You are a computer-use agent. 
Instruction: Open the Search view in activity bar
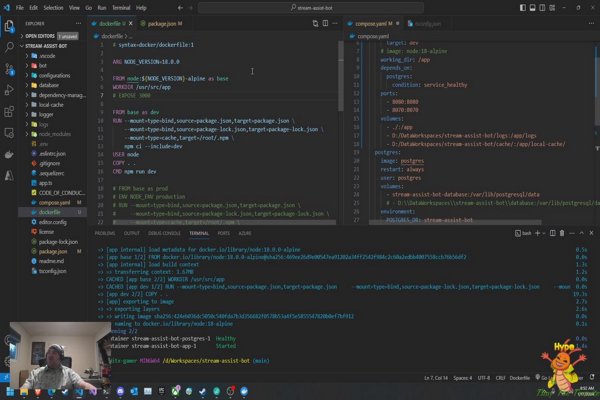9,47
